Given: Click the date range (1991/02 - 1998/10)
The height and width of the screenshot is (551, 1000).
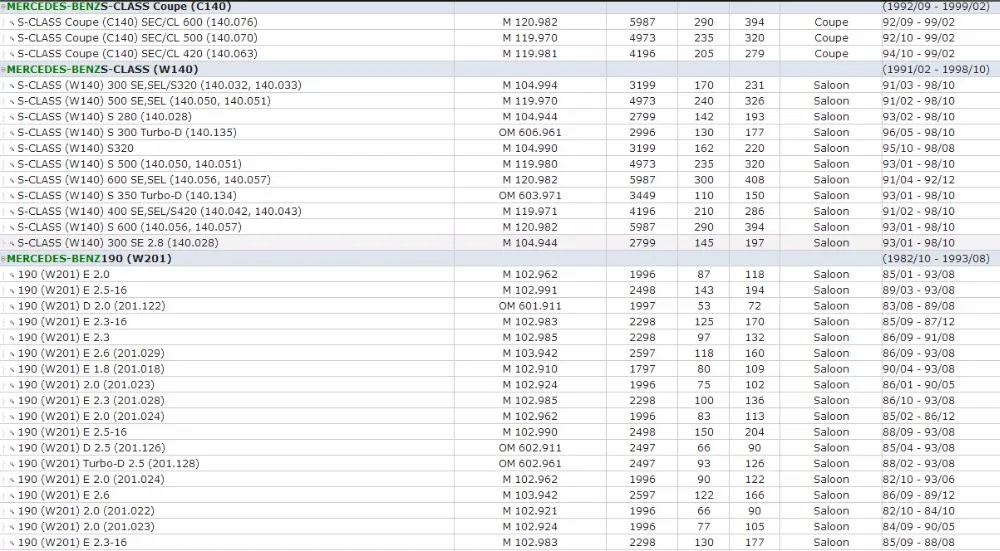Looking at the screenshot, I should pos(936,70).
